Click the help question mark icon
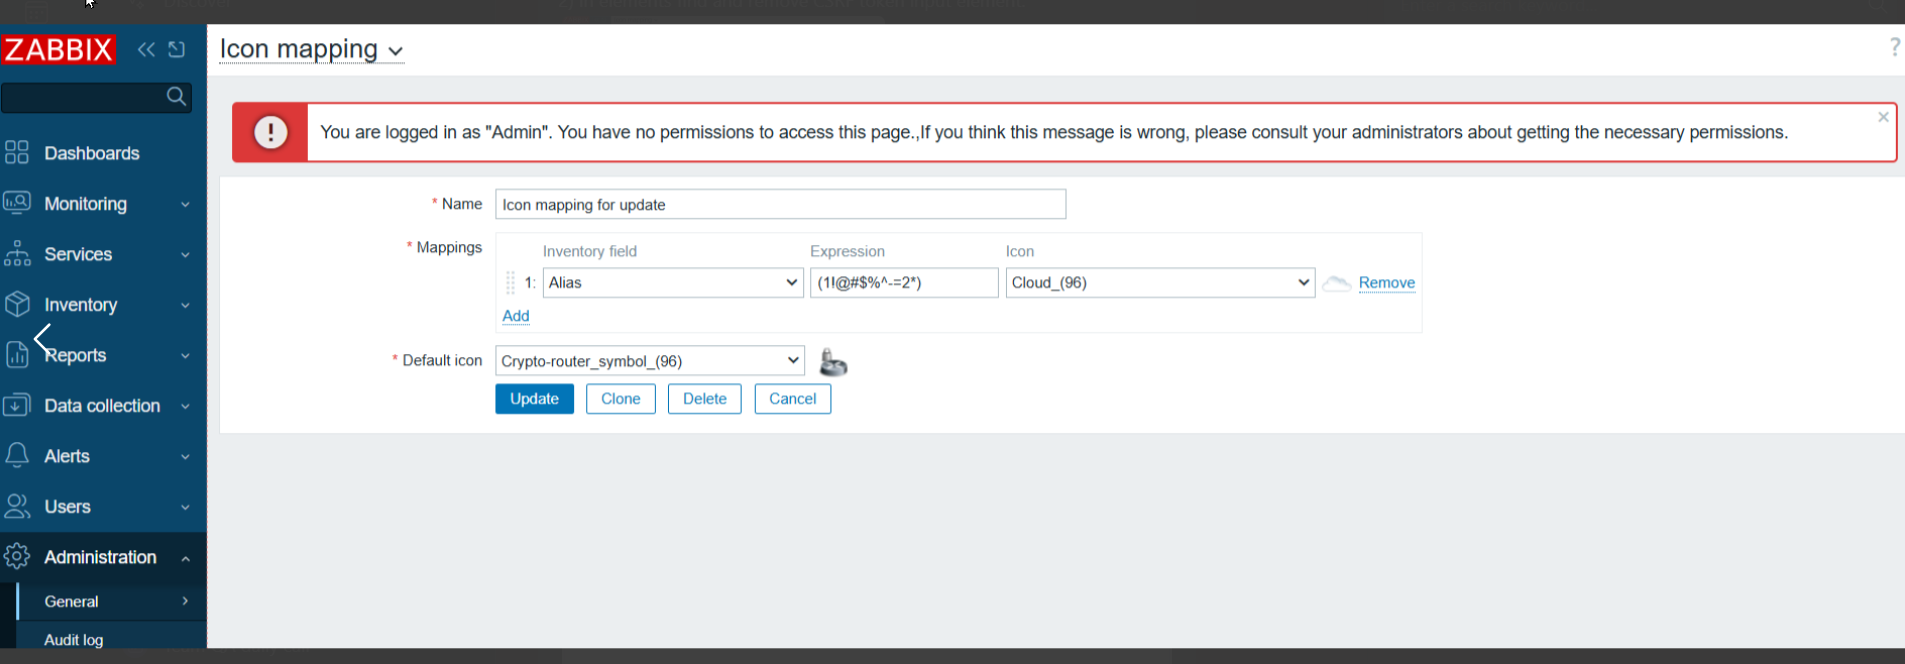 [1894, 47]
